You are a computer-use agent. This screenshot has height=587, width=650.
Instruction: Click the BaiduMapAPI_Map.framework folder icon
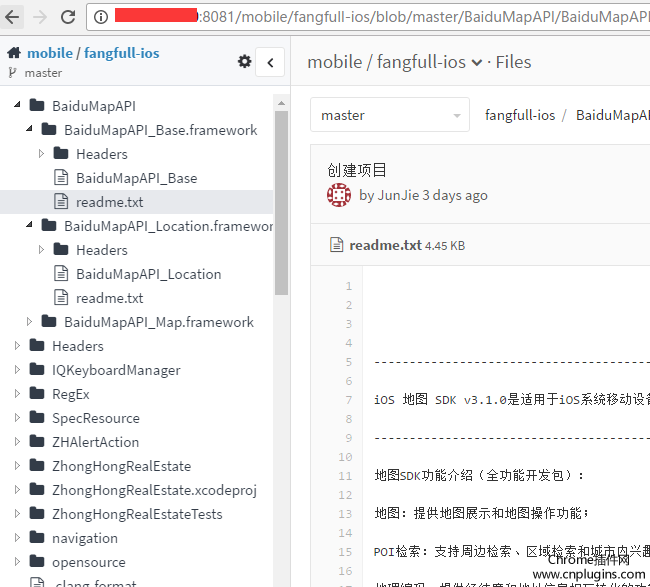(49, 321)
